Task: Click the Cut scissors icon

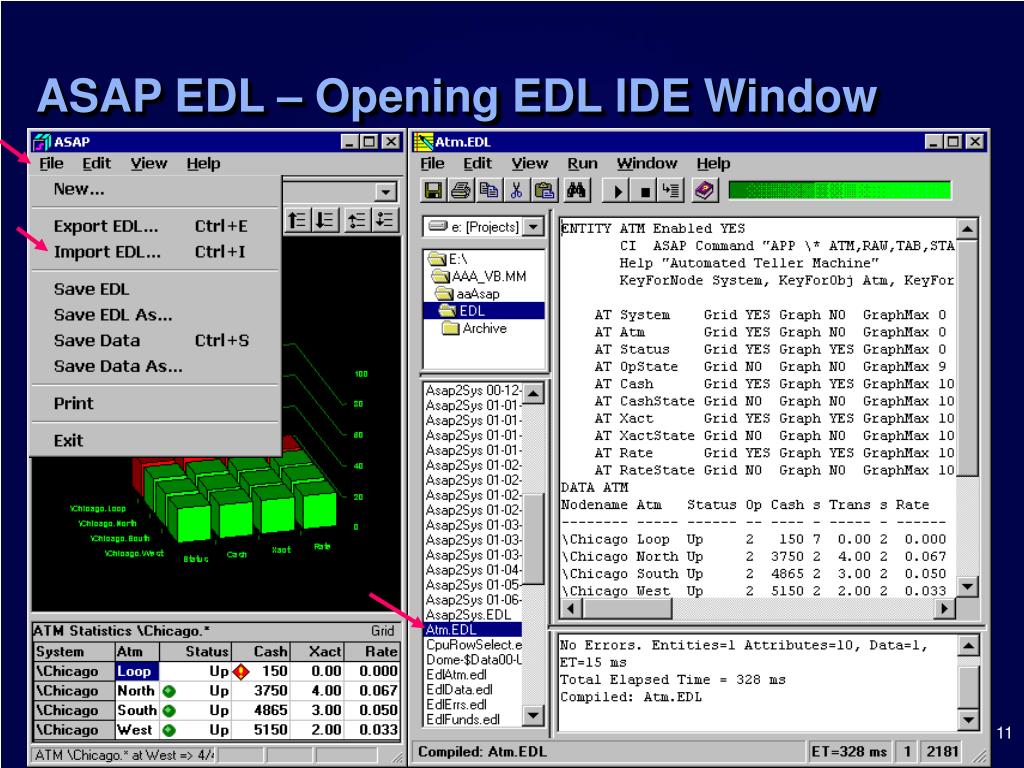Action: (x=516, y=191)
